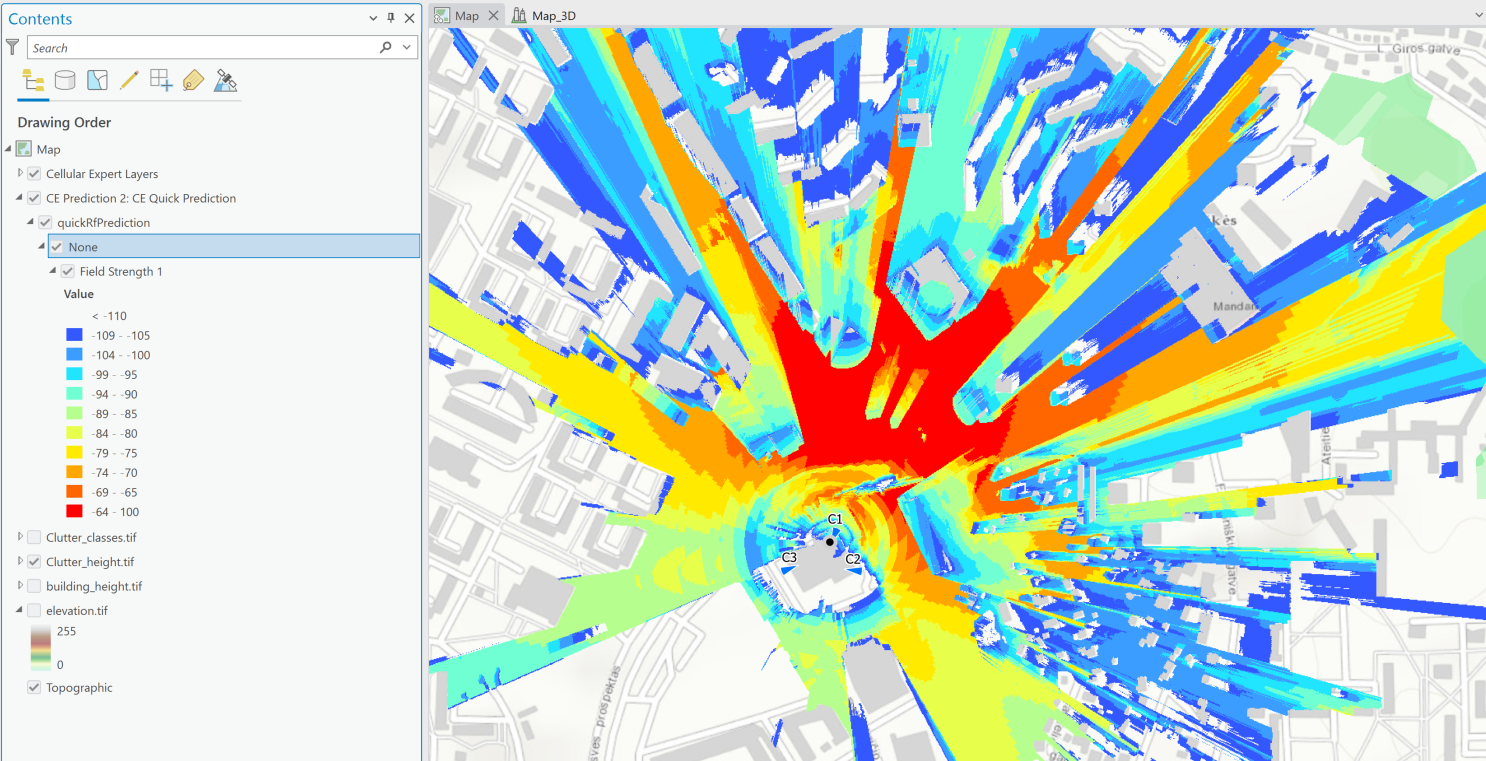The width and height of the screenshot is (1486, 761).
Task: Select List By Snapping grid icon
Action: [x=161, y=81]
